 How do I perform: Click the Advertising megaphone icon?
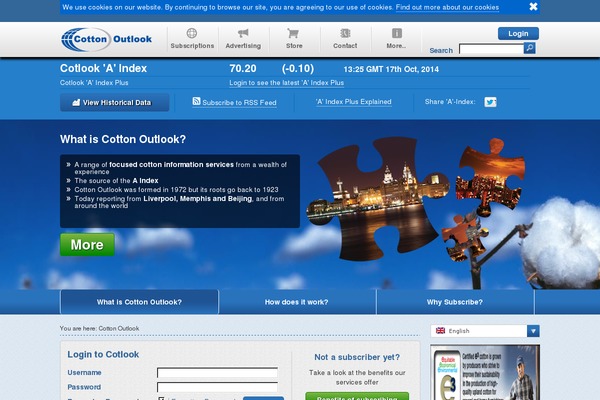243,33
